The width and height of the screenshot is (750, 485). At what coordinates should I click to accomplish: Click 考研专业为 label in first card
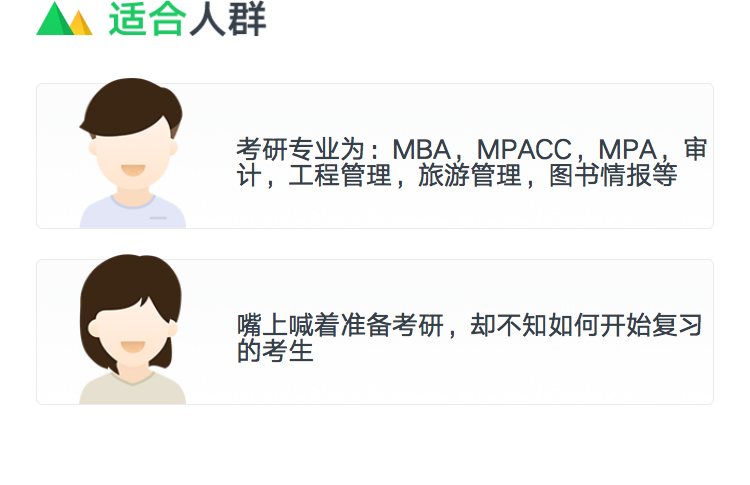pos(301,149)
